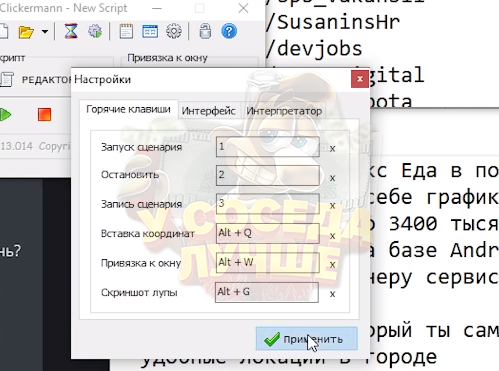Click the window layout icon in toolbar
499x371 pixels.
click(150, 32)
